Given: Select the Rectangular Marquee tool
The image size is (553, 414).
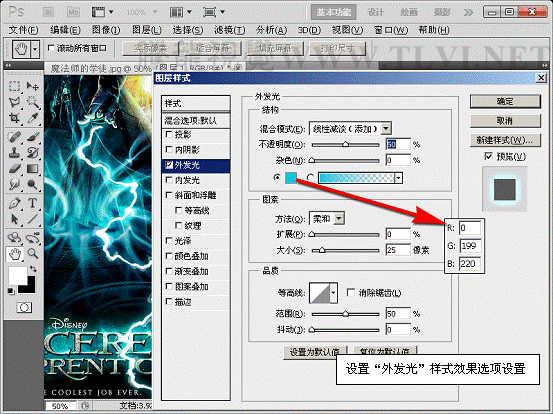Looking at the screenshot, I should pos(14,86).
